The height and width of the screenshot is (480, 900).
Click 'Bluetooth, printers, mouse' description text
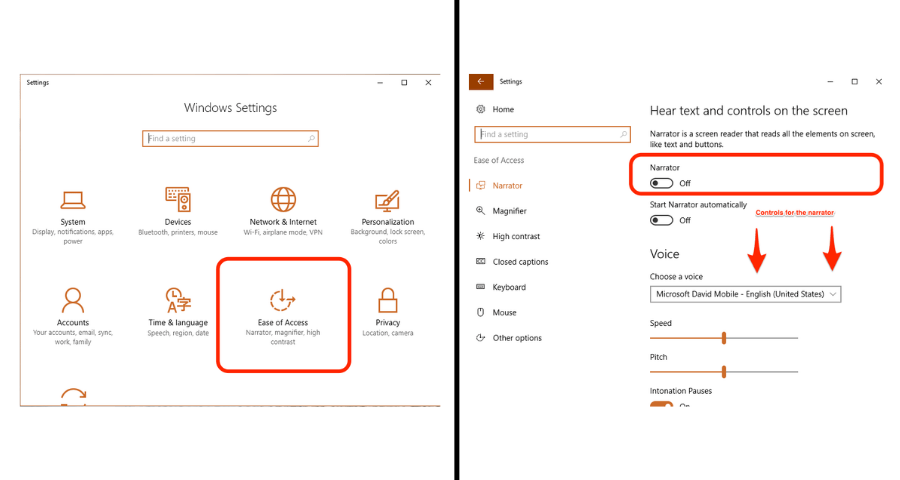coord(178,233)
